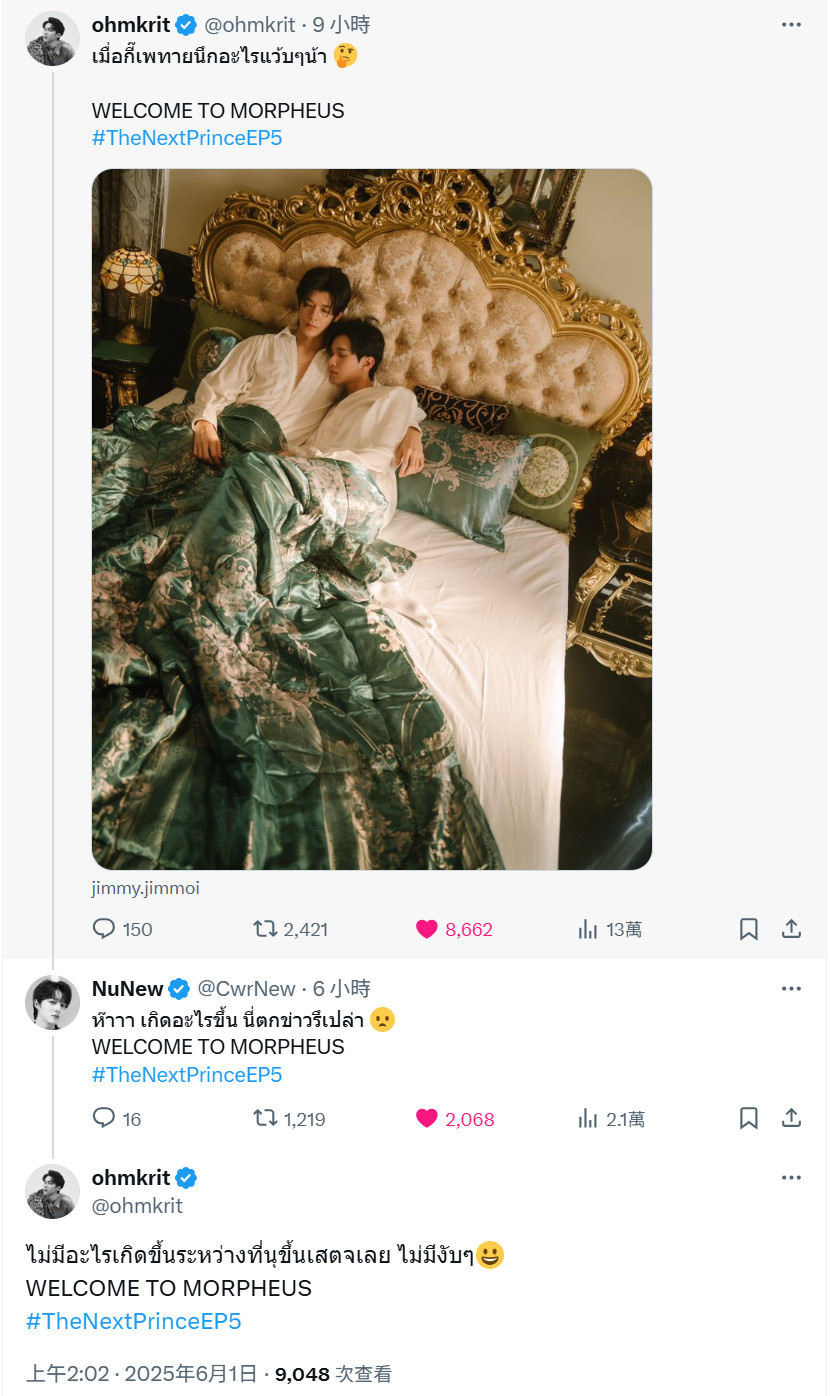Reply to NuNew's tweet
This screenshot has width=830, height=1396.
point(104,1118)
